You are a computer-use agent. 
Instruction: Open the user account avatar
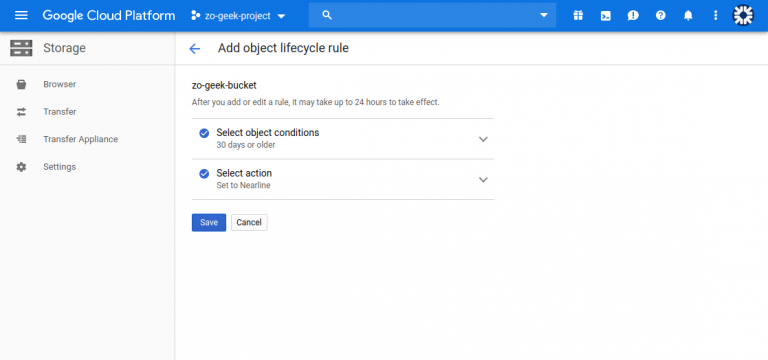tap(743, 16)
